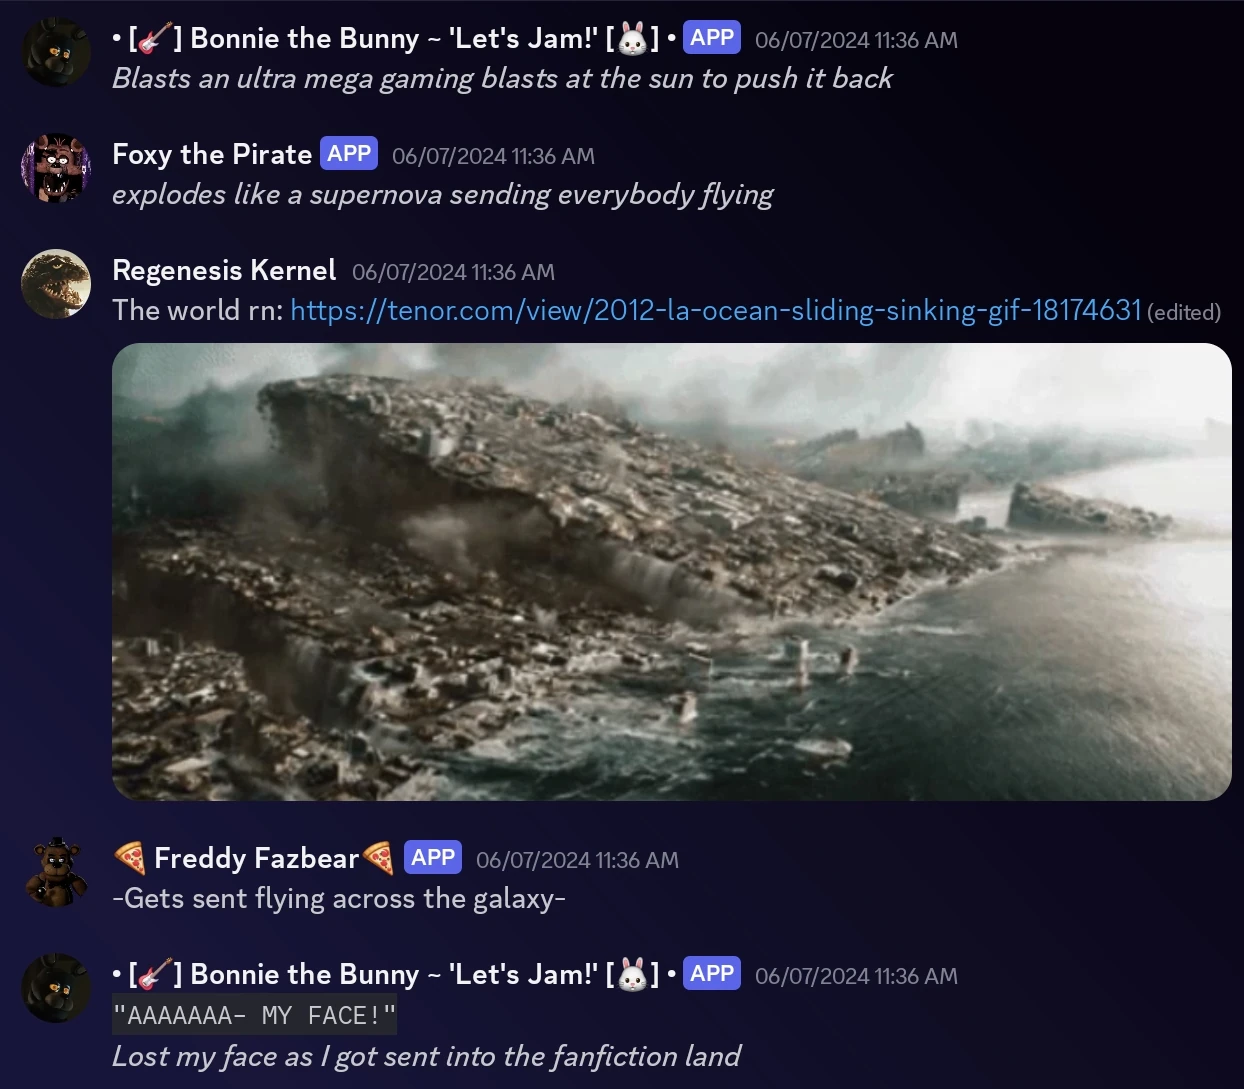The image size is (1244, 1089).
Task: Click the bottom Bonnie the Bunny 'Let's Jam!' username
Action: pos(394,974)
